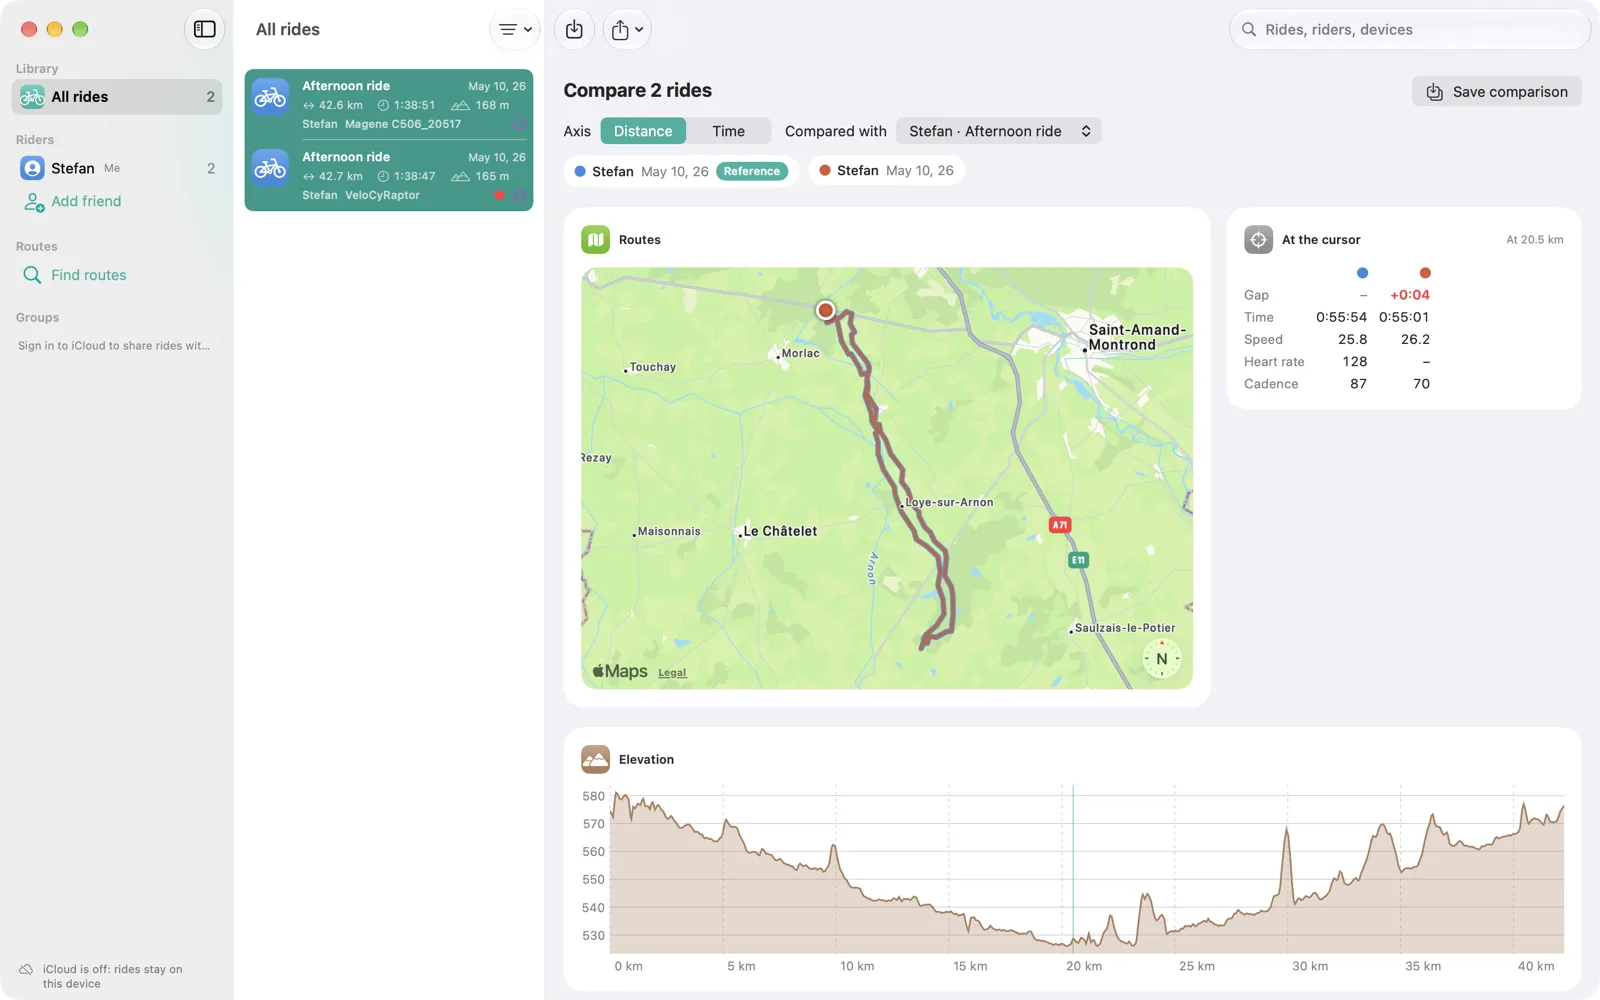1600x1000 pixels.
Task: Click the Elevation panel mountain icon
Action: click(x=595, y=759)
